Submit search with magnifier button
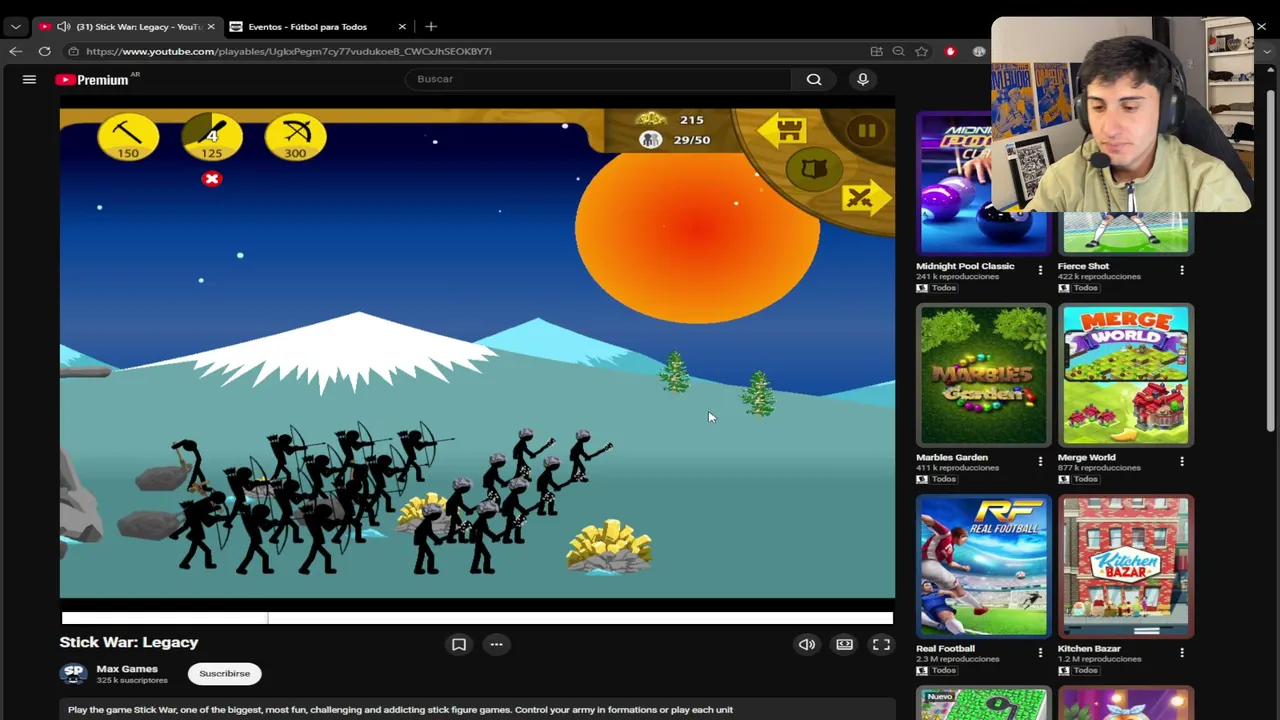The width and height of the screenshot is (1280, 720). coord(814,79)
